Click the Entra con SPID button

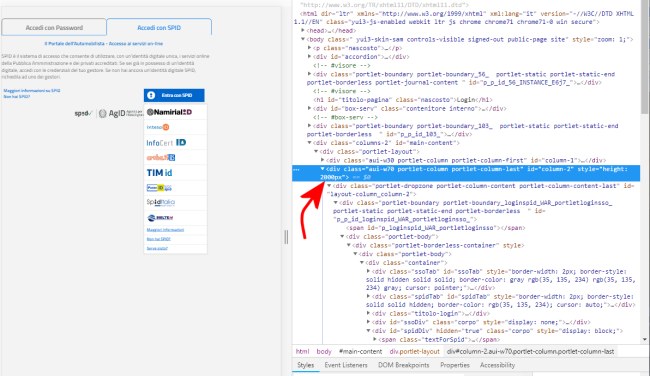(x=174, y=95)
